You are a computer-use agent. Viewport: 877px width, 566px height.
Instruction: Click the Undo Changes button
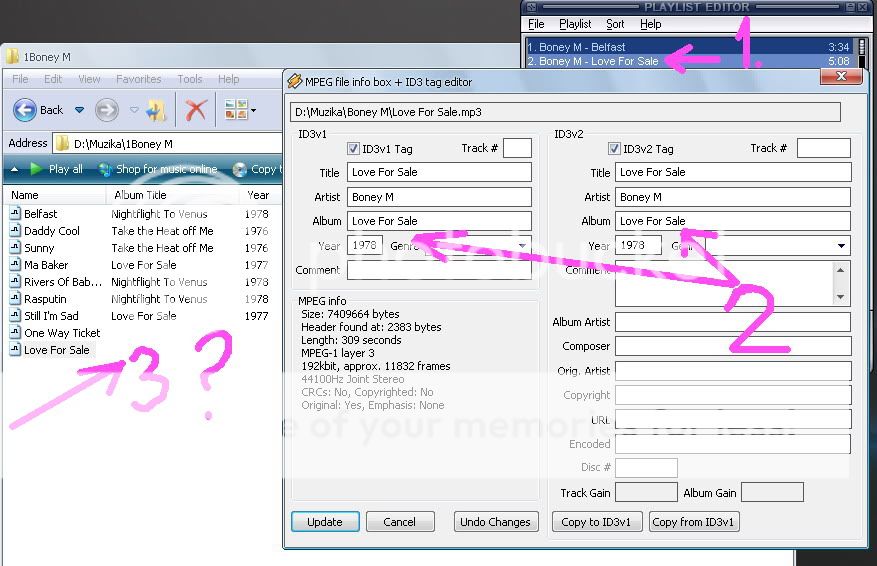point(496,522)
